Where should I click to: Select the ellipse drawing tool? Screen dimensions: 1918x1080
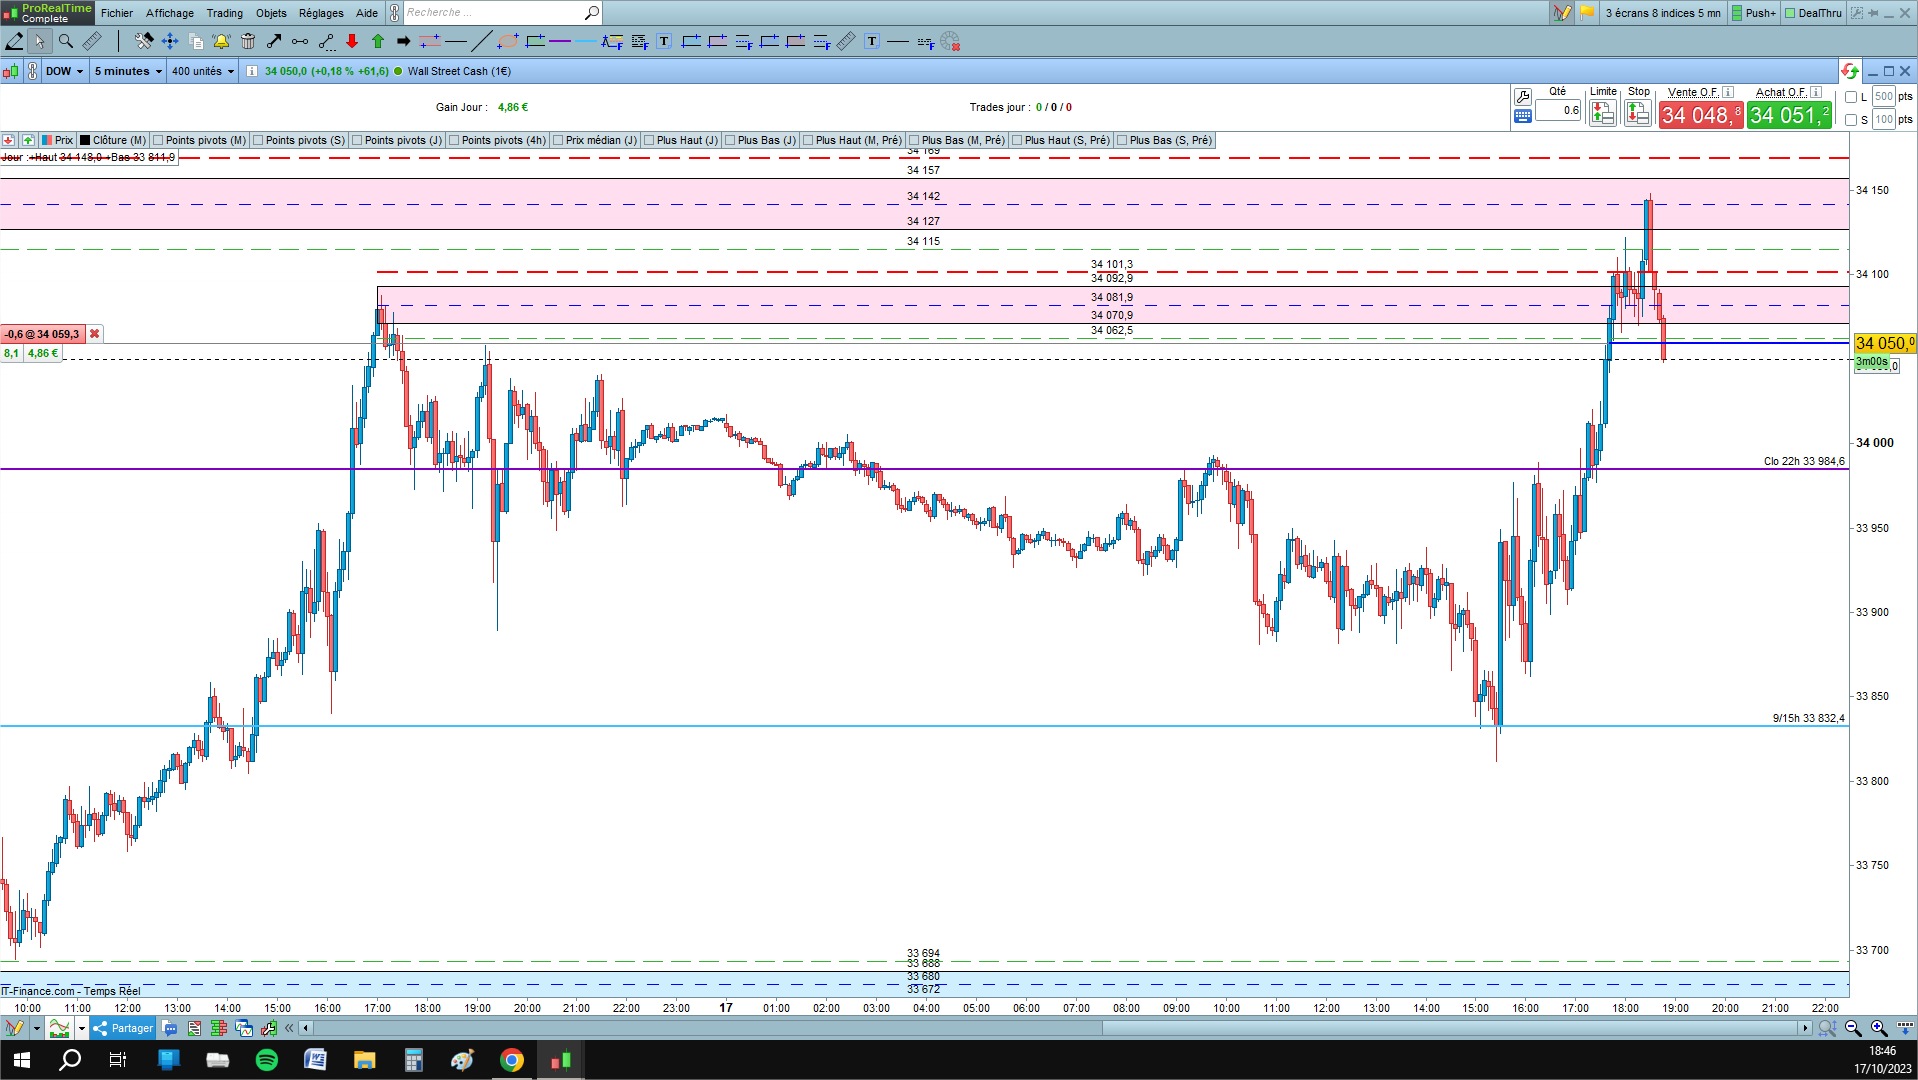[508, 41]
